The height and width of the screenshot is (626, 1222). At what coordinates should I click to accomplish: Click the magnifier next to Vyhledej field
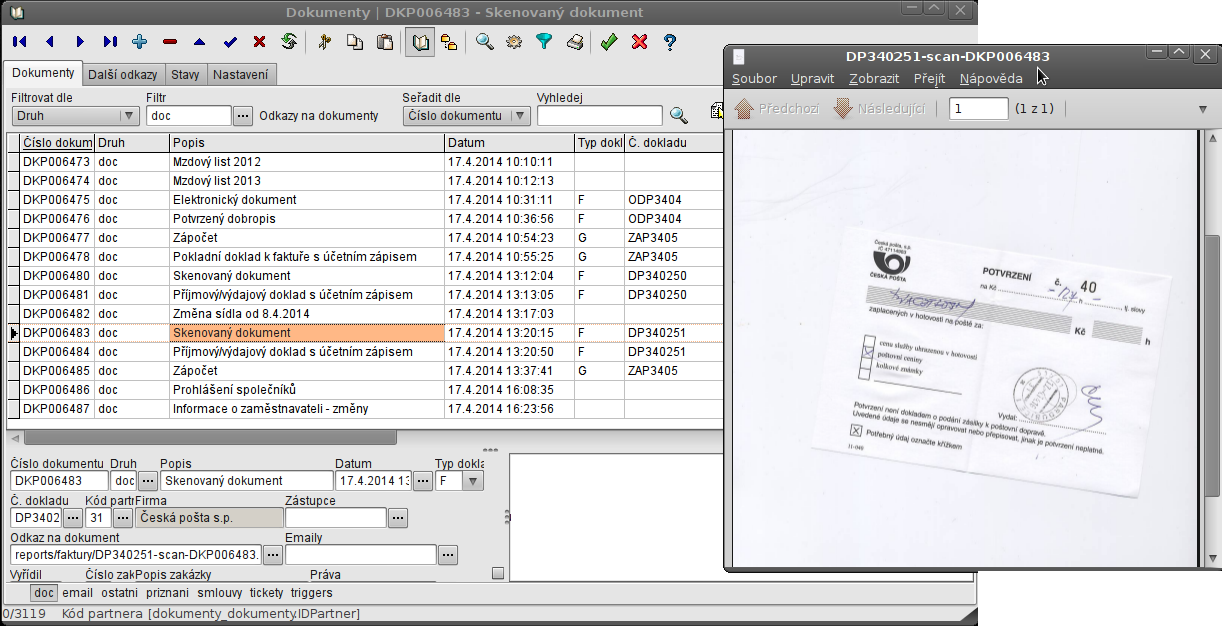(x=679, y=116)
